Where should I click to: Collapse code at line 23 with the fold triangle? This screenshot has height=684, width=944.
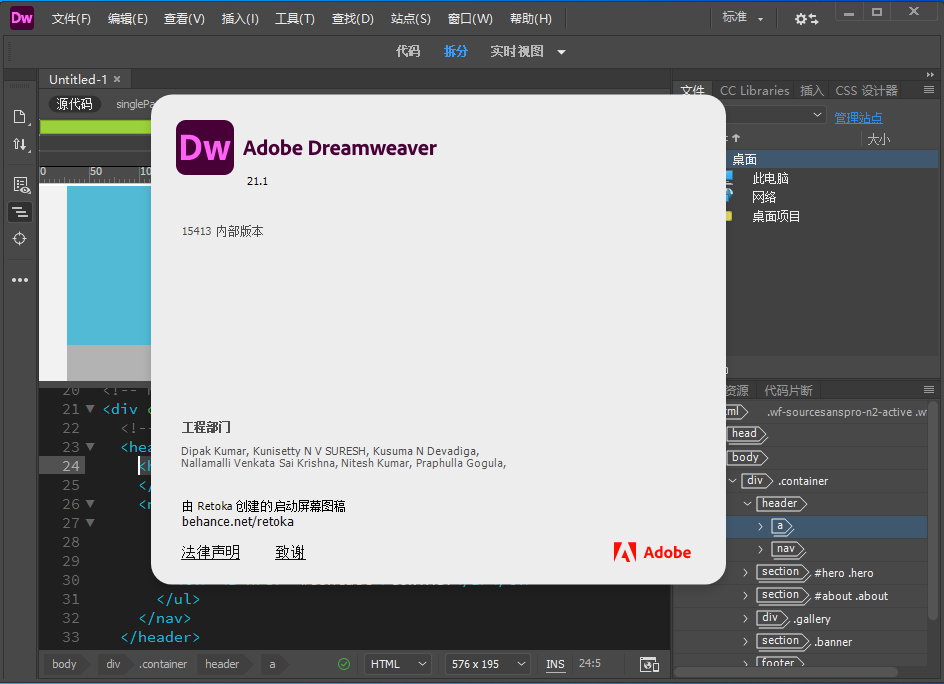90,447
